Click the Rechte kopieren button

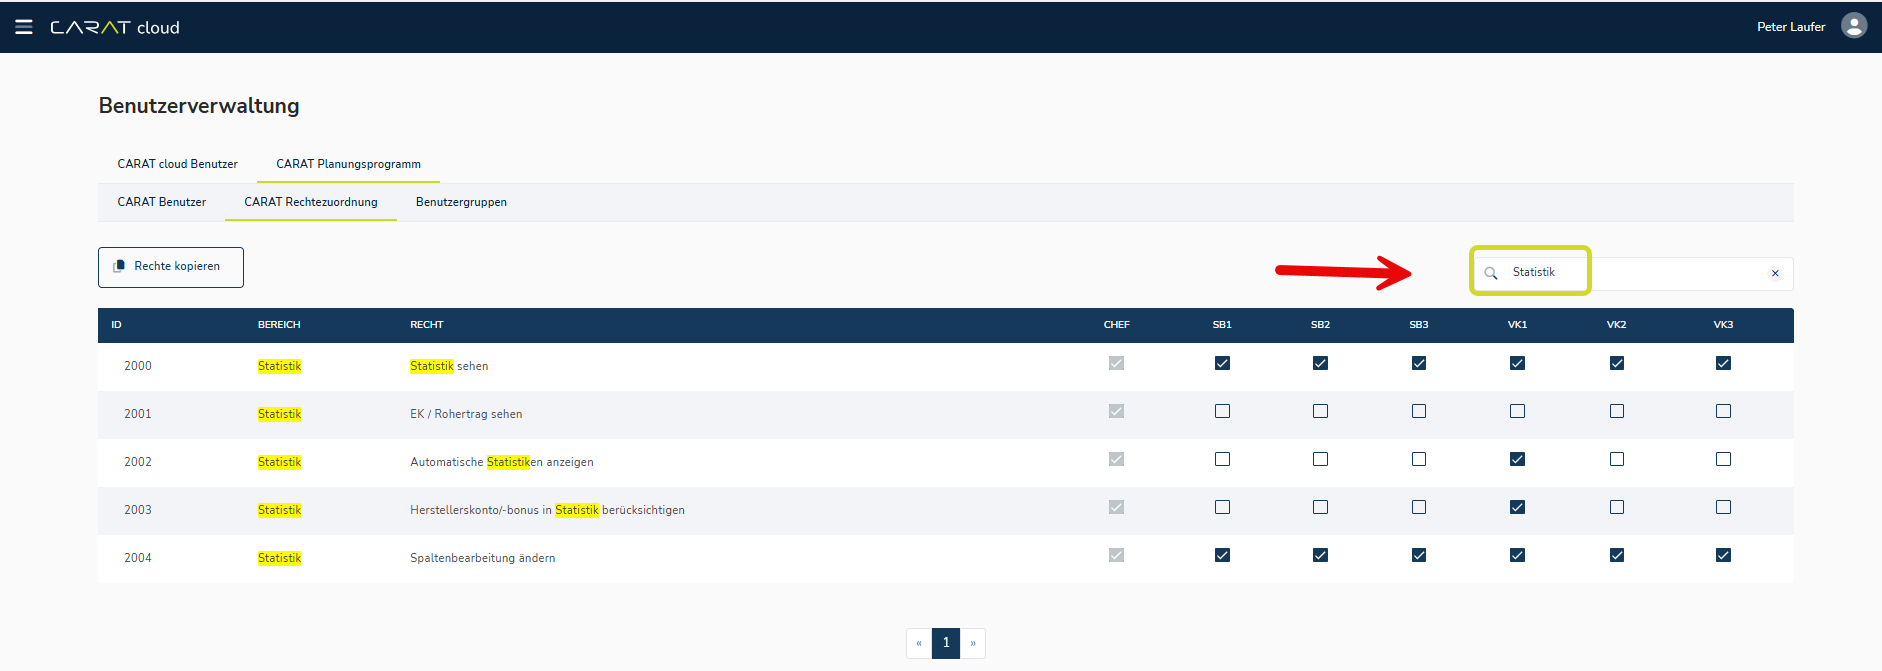171,267
